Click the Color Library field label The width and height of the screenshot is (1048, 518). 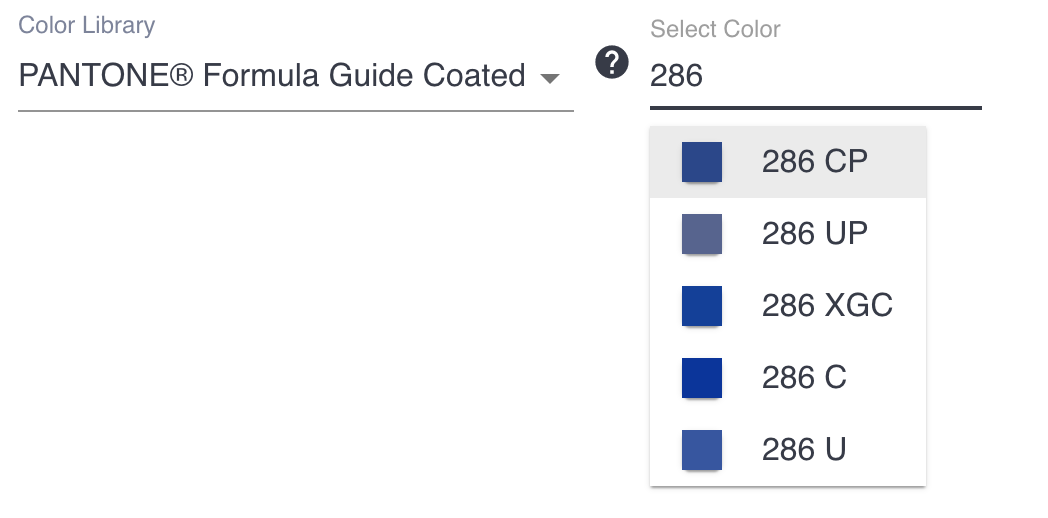(87, 26)
